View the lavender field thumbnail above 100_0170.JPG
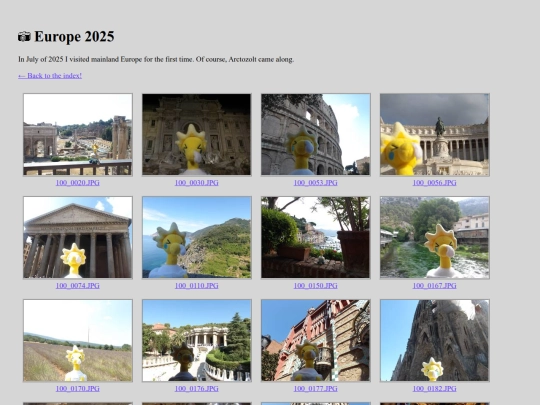 pos(78,341)
